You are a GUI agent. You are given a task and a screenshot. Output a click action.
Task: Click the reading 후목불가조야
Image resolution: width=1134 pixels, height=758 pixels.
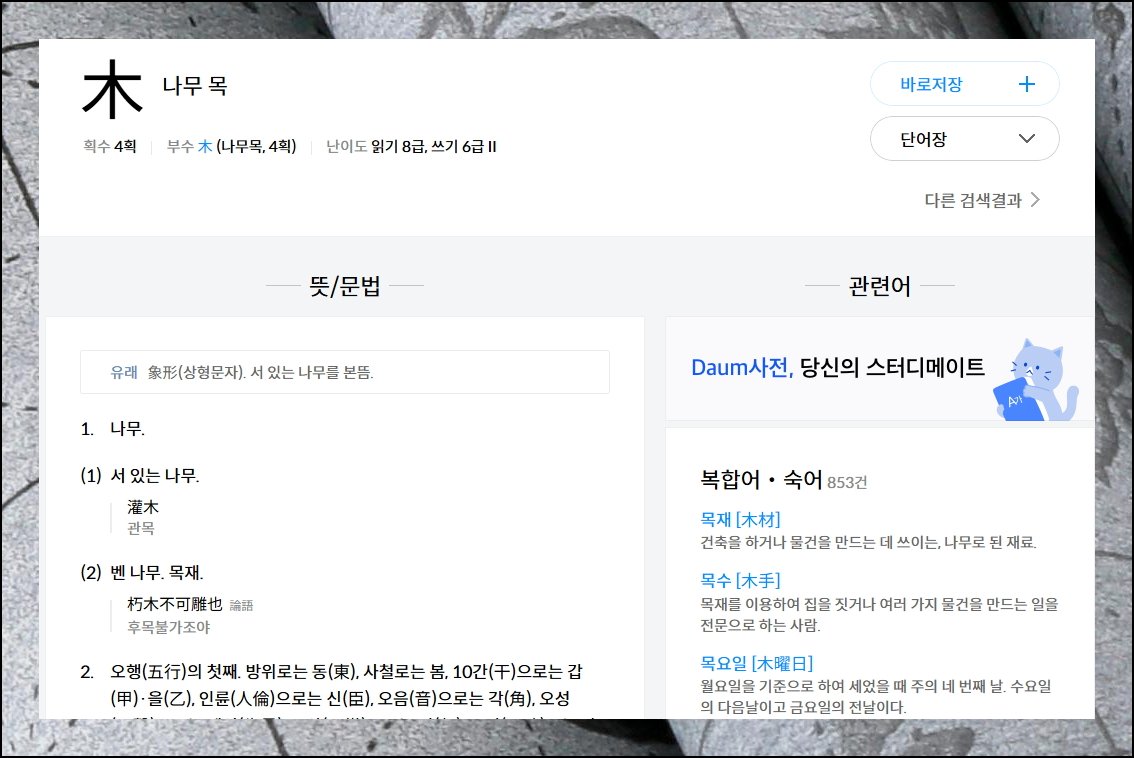[169, 627]
